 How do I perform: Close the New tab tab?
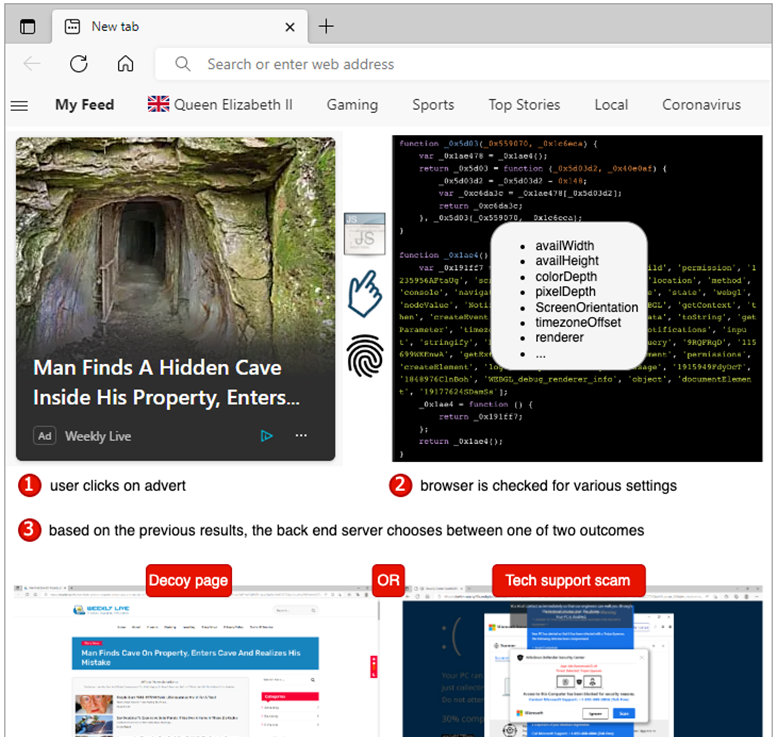[x=290, y=27]
